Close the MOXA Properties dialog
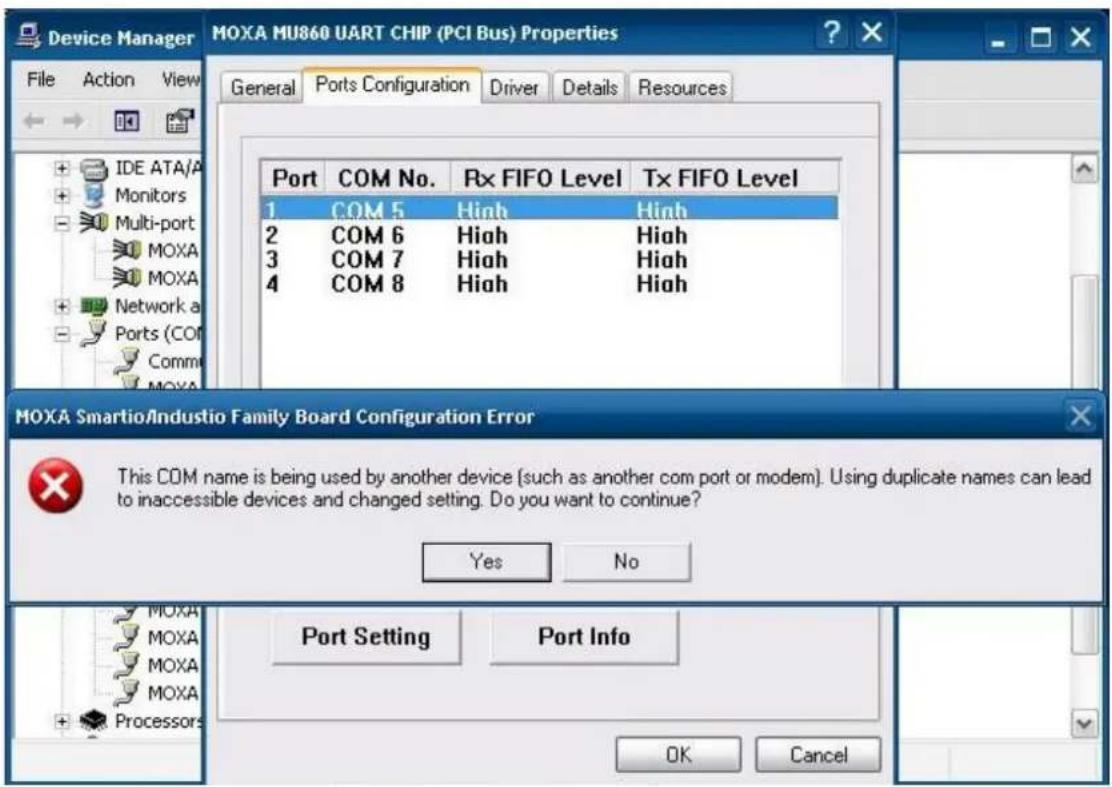The height and width of the screenshot is (787, 1112). [x=872, y=33]
